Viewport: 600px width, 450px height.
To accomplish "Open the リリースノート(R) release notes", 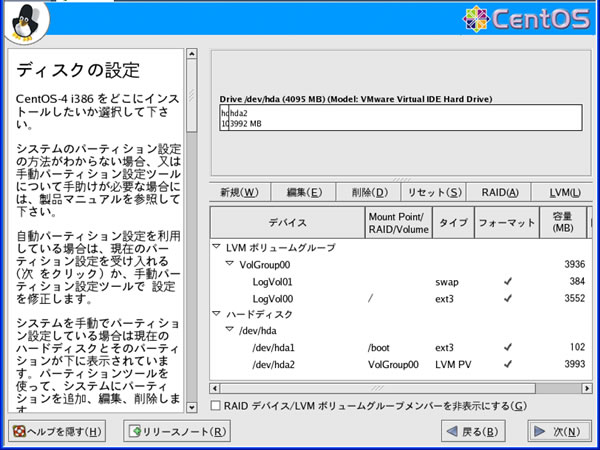I will point(177,431).
